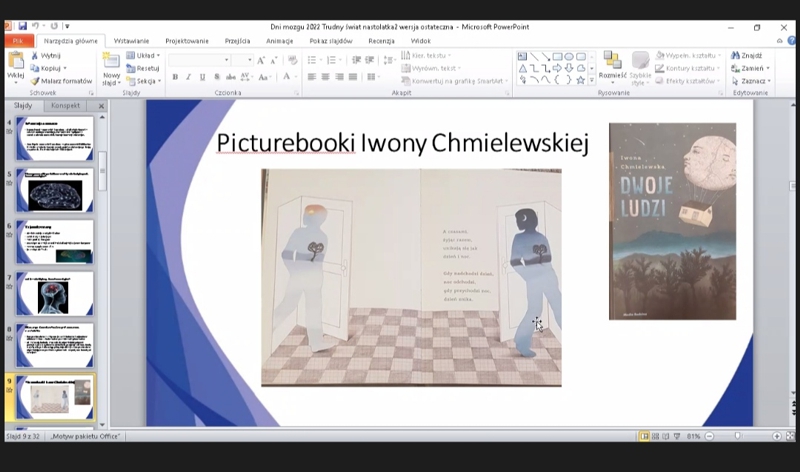Open Czcionka dialog launcher
Screen dimensions: 800x472
pos(296,93)
